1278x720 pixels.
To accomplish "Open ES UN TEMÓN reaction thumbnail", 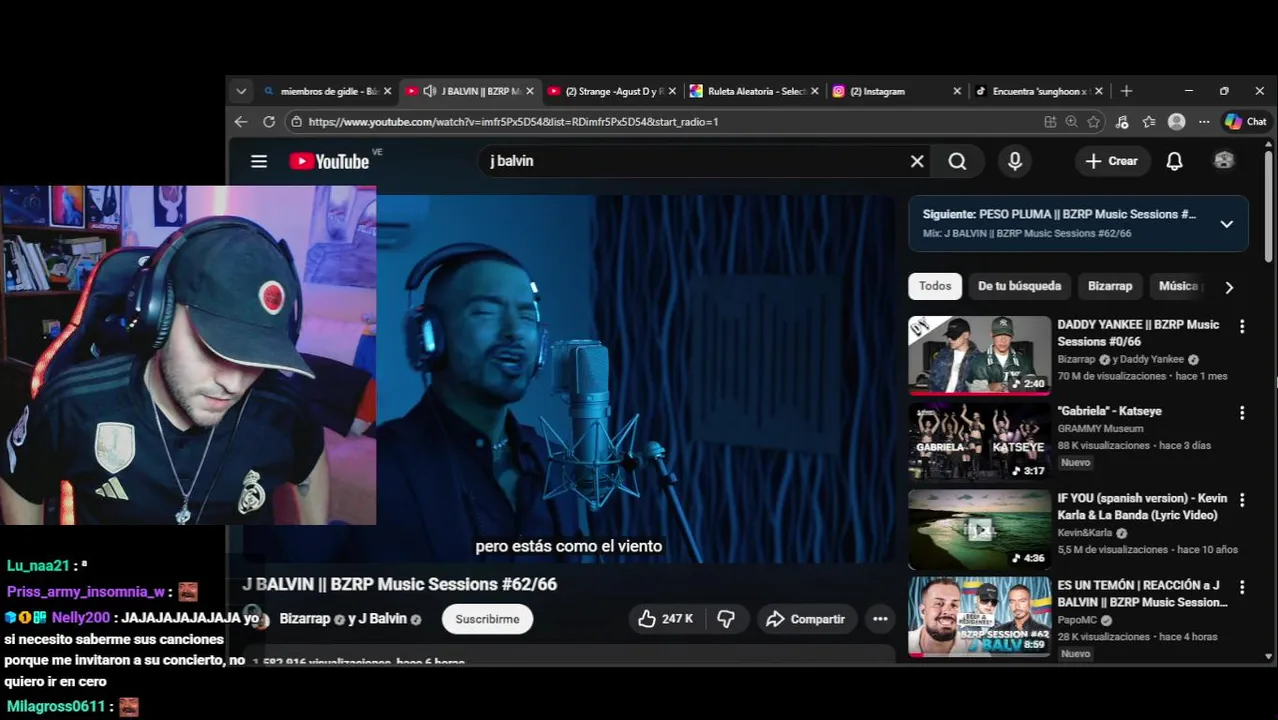I will pos(979,616).
